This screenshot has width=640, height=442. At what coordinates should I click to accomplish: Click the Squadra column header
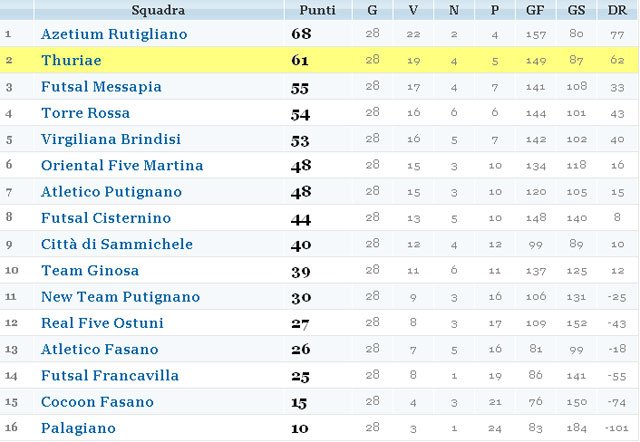158,10
